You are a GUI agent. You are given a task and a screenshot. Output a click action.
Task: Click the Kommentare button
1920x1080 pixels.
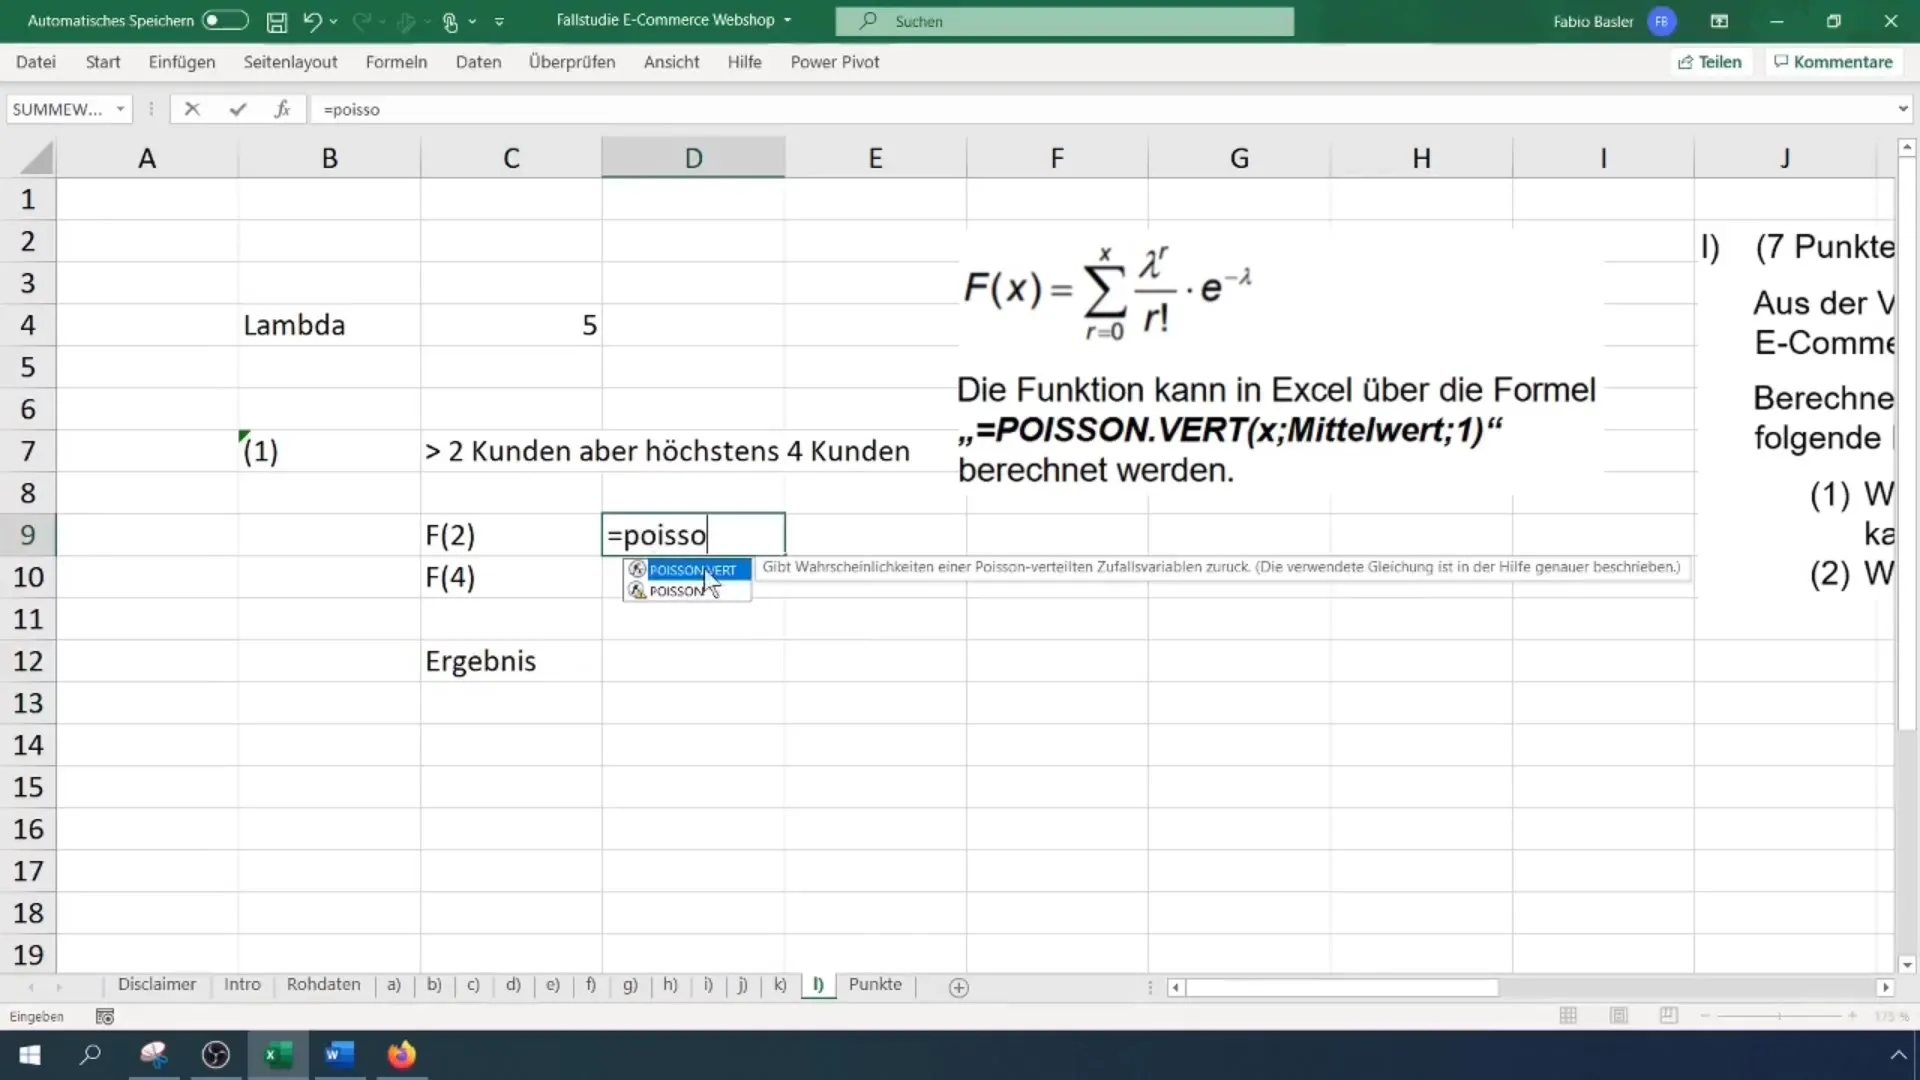(1833, 62)
